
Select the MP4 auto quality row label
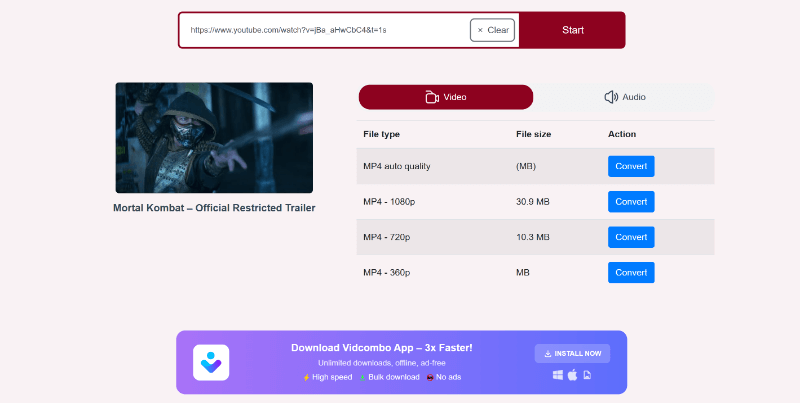pyautogui.click(x=397, y=166)
